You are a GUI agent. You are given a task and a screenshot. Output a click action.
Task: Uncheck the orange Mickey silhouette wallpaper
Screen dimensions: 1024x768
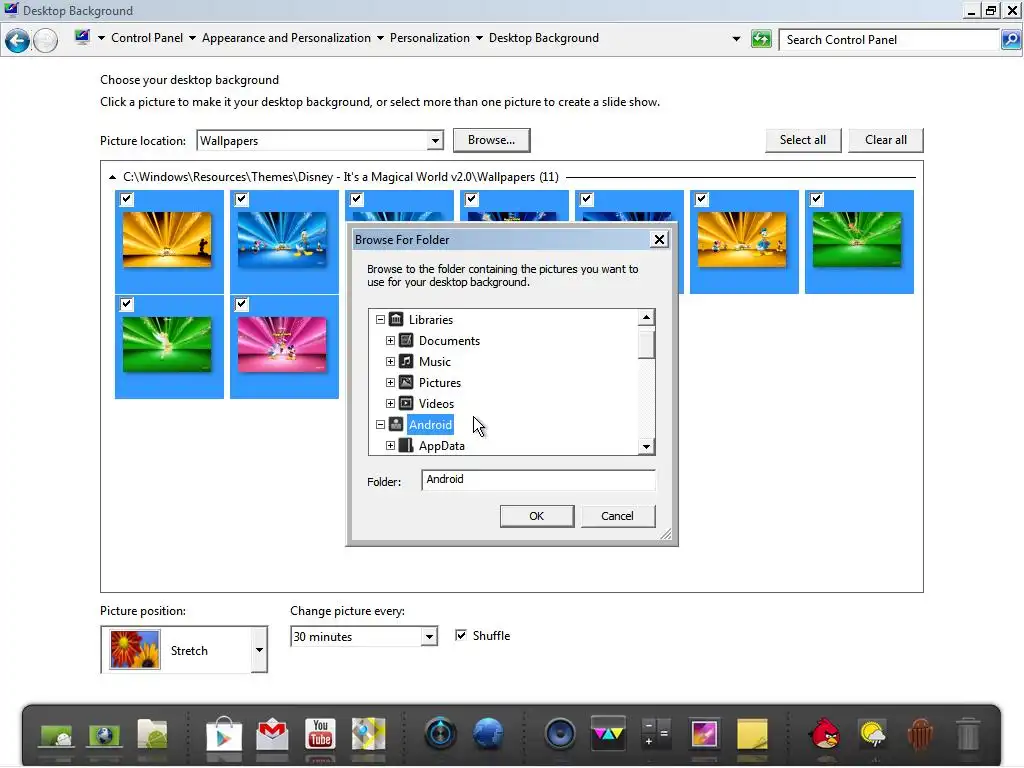click(x=127, y=199)
